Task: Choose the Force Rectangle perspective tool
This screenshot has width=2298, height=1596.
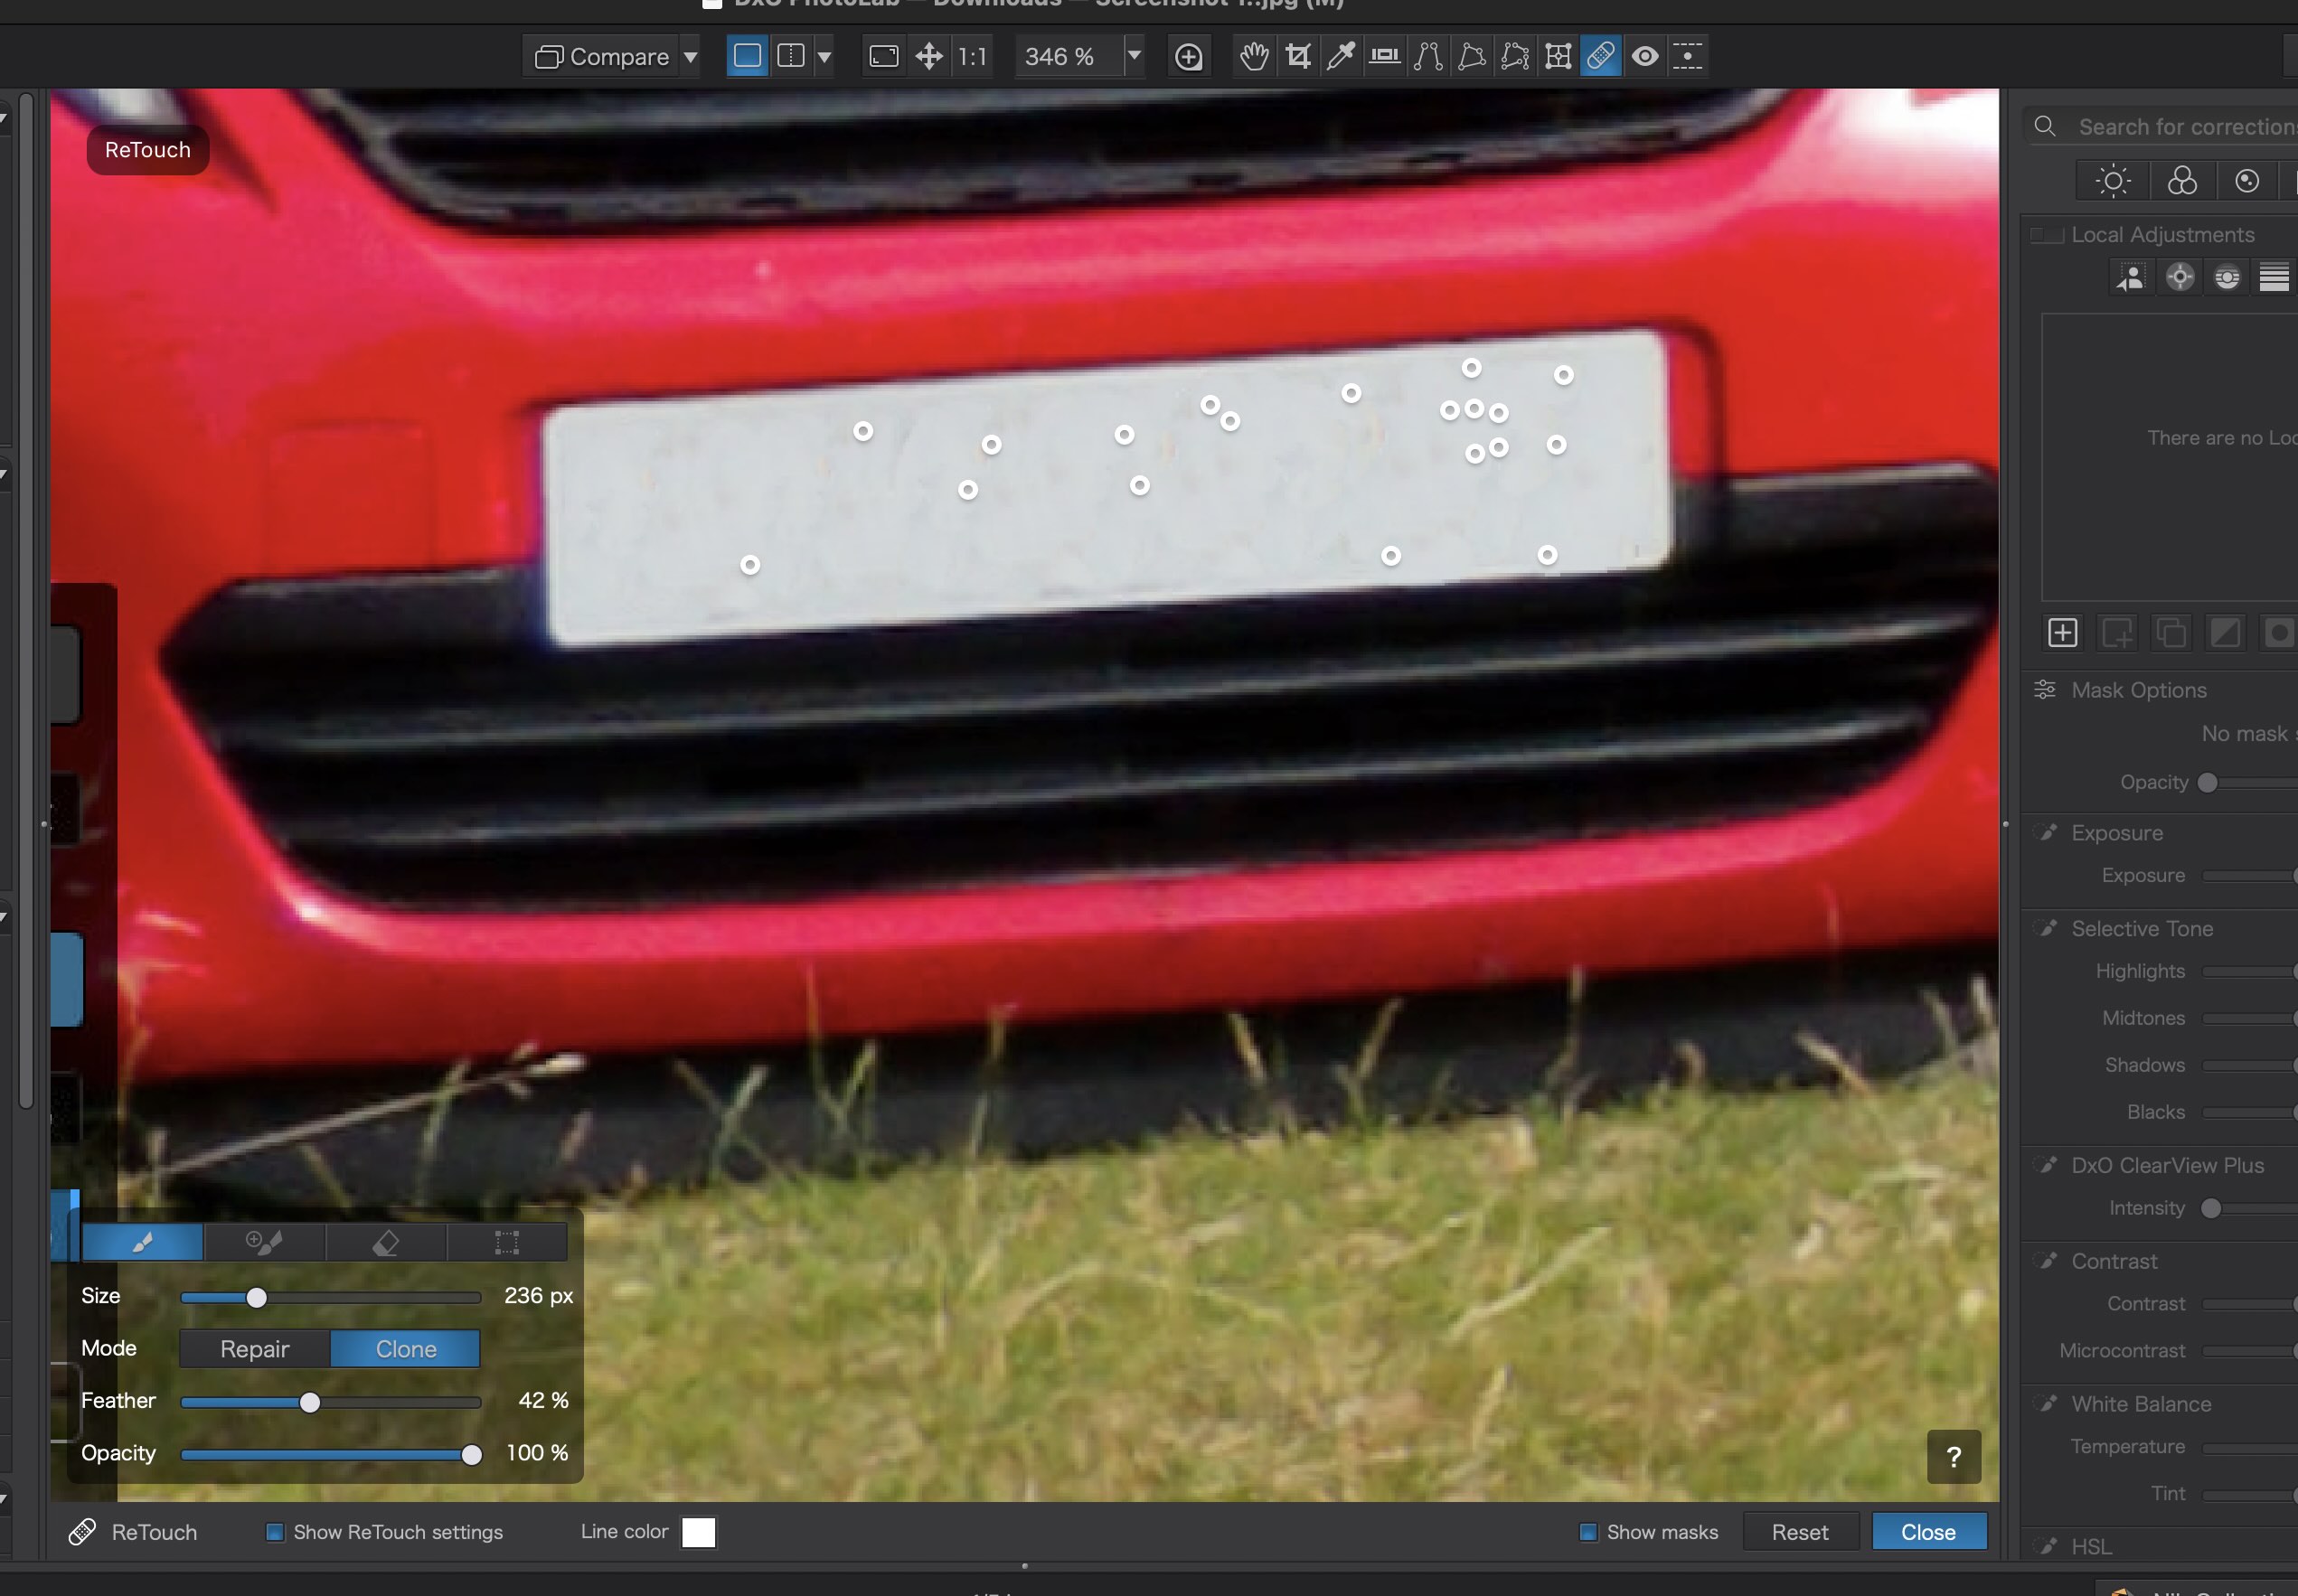Action: pyautogui.click(x=1471, y=56)
